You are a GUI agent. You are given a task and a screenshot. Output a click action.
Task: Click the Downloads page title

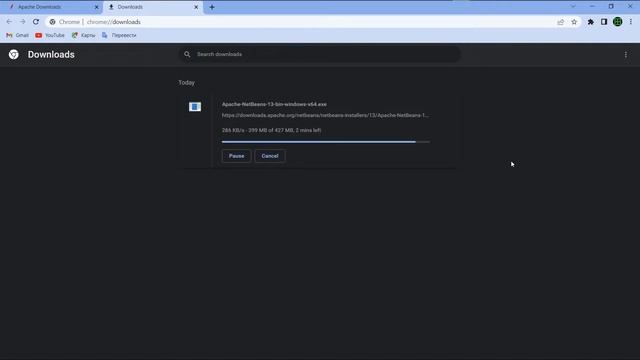pyautogui.click(x=51, y=54)
